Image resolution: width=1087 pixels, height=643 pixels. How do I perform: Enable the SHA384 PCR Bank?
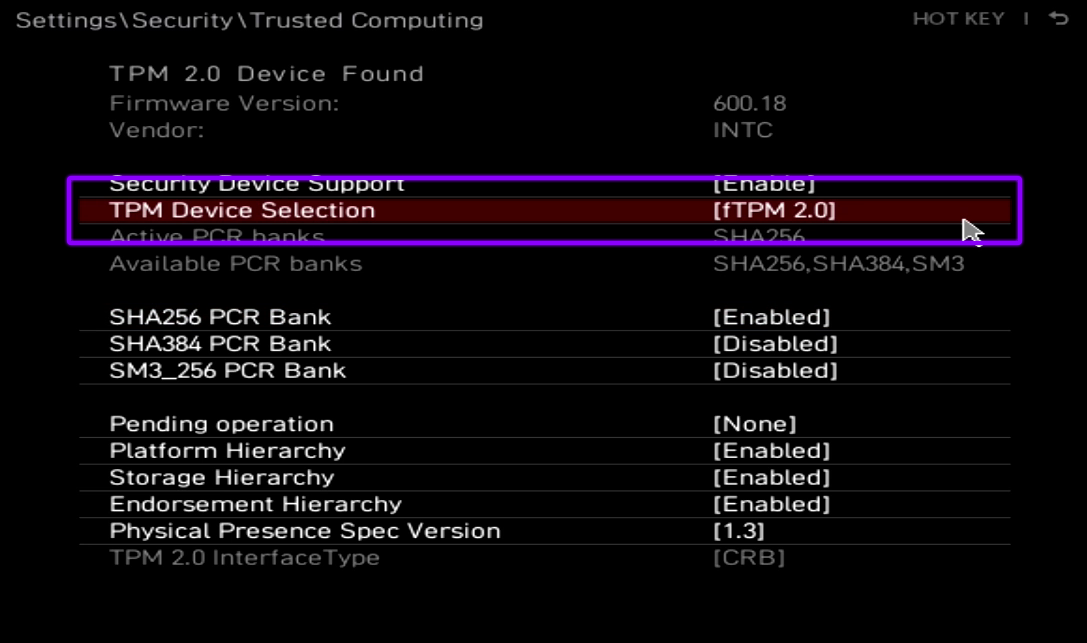pos(774,344)
